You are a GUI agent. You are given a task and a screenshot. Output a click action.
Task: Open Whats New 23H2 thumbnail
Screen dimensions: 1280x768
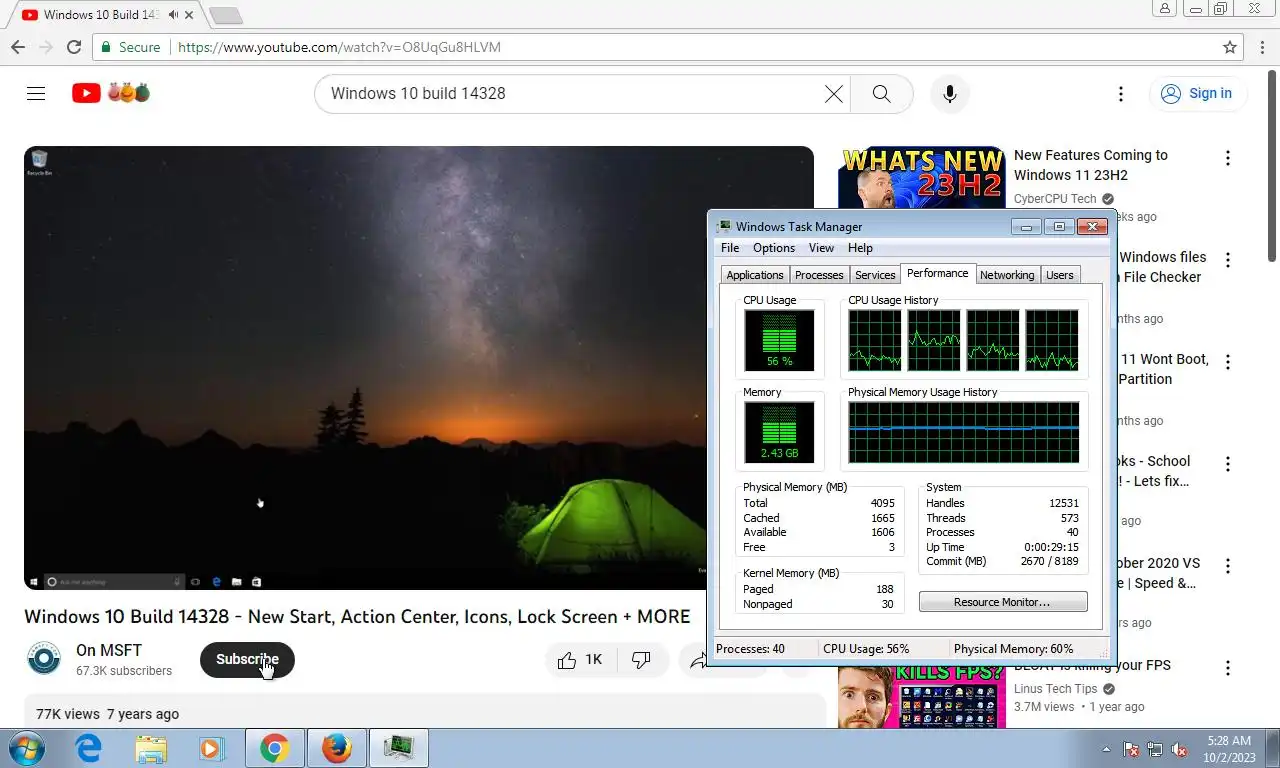coord(921,178)
